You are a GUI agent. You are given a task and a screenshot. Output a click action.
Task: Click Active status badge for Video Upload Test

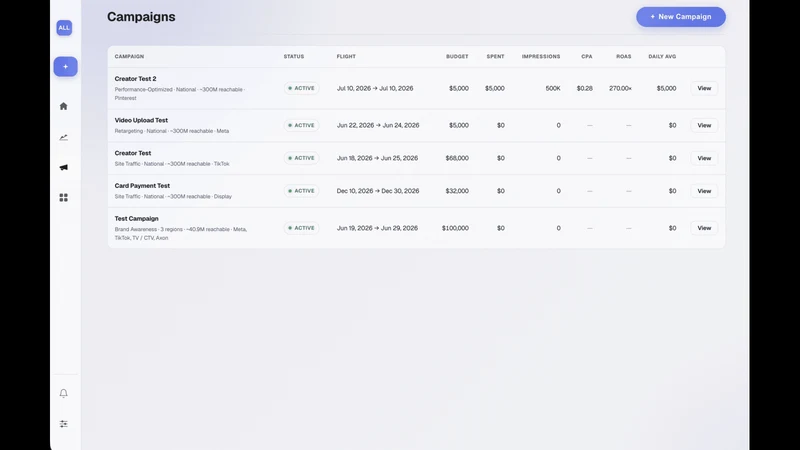pos(301,125)
